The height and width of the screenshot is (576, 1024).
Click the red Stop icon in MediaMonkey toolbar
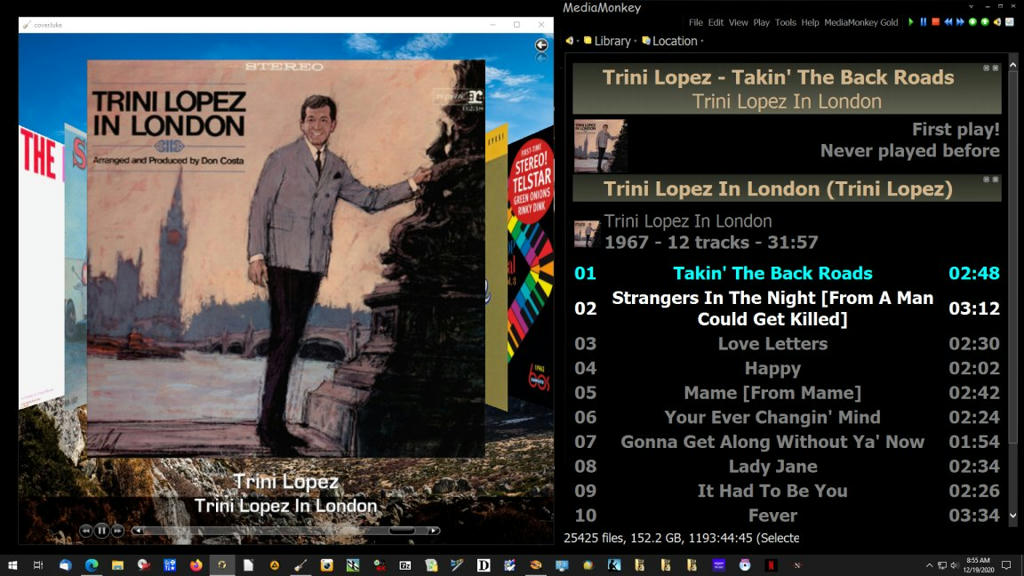pyautogui.click(x=936, y=22)
